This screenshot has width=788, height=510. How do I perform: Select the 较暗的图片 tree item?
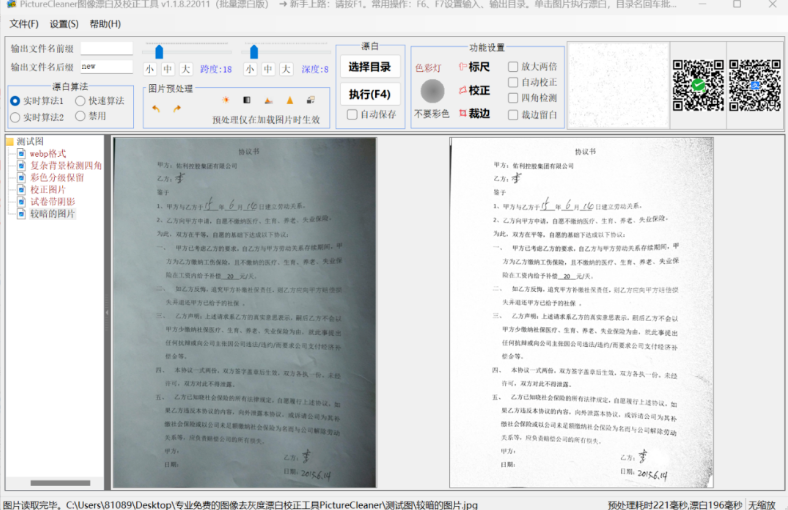[x=52, y=214]
